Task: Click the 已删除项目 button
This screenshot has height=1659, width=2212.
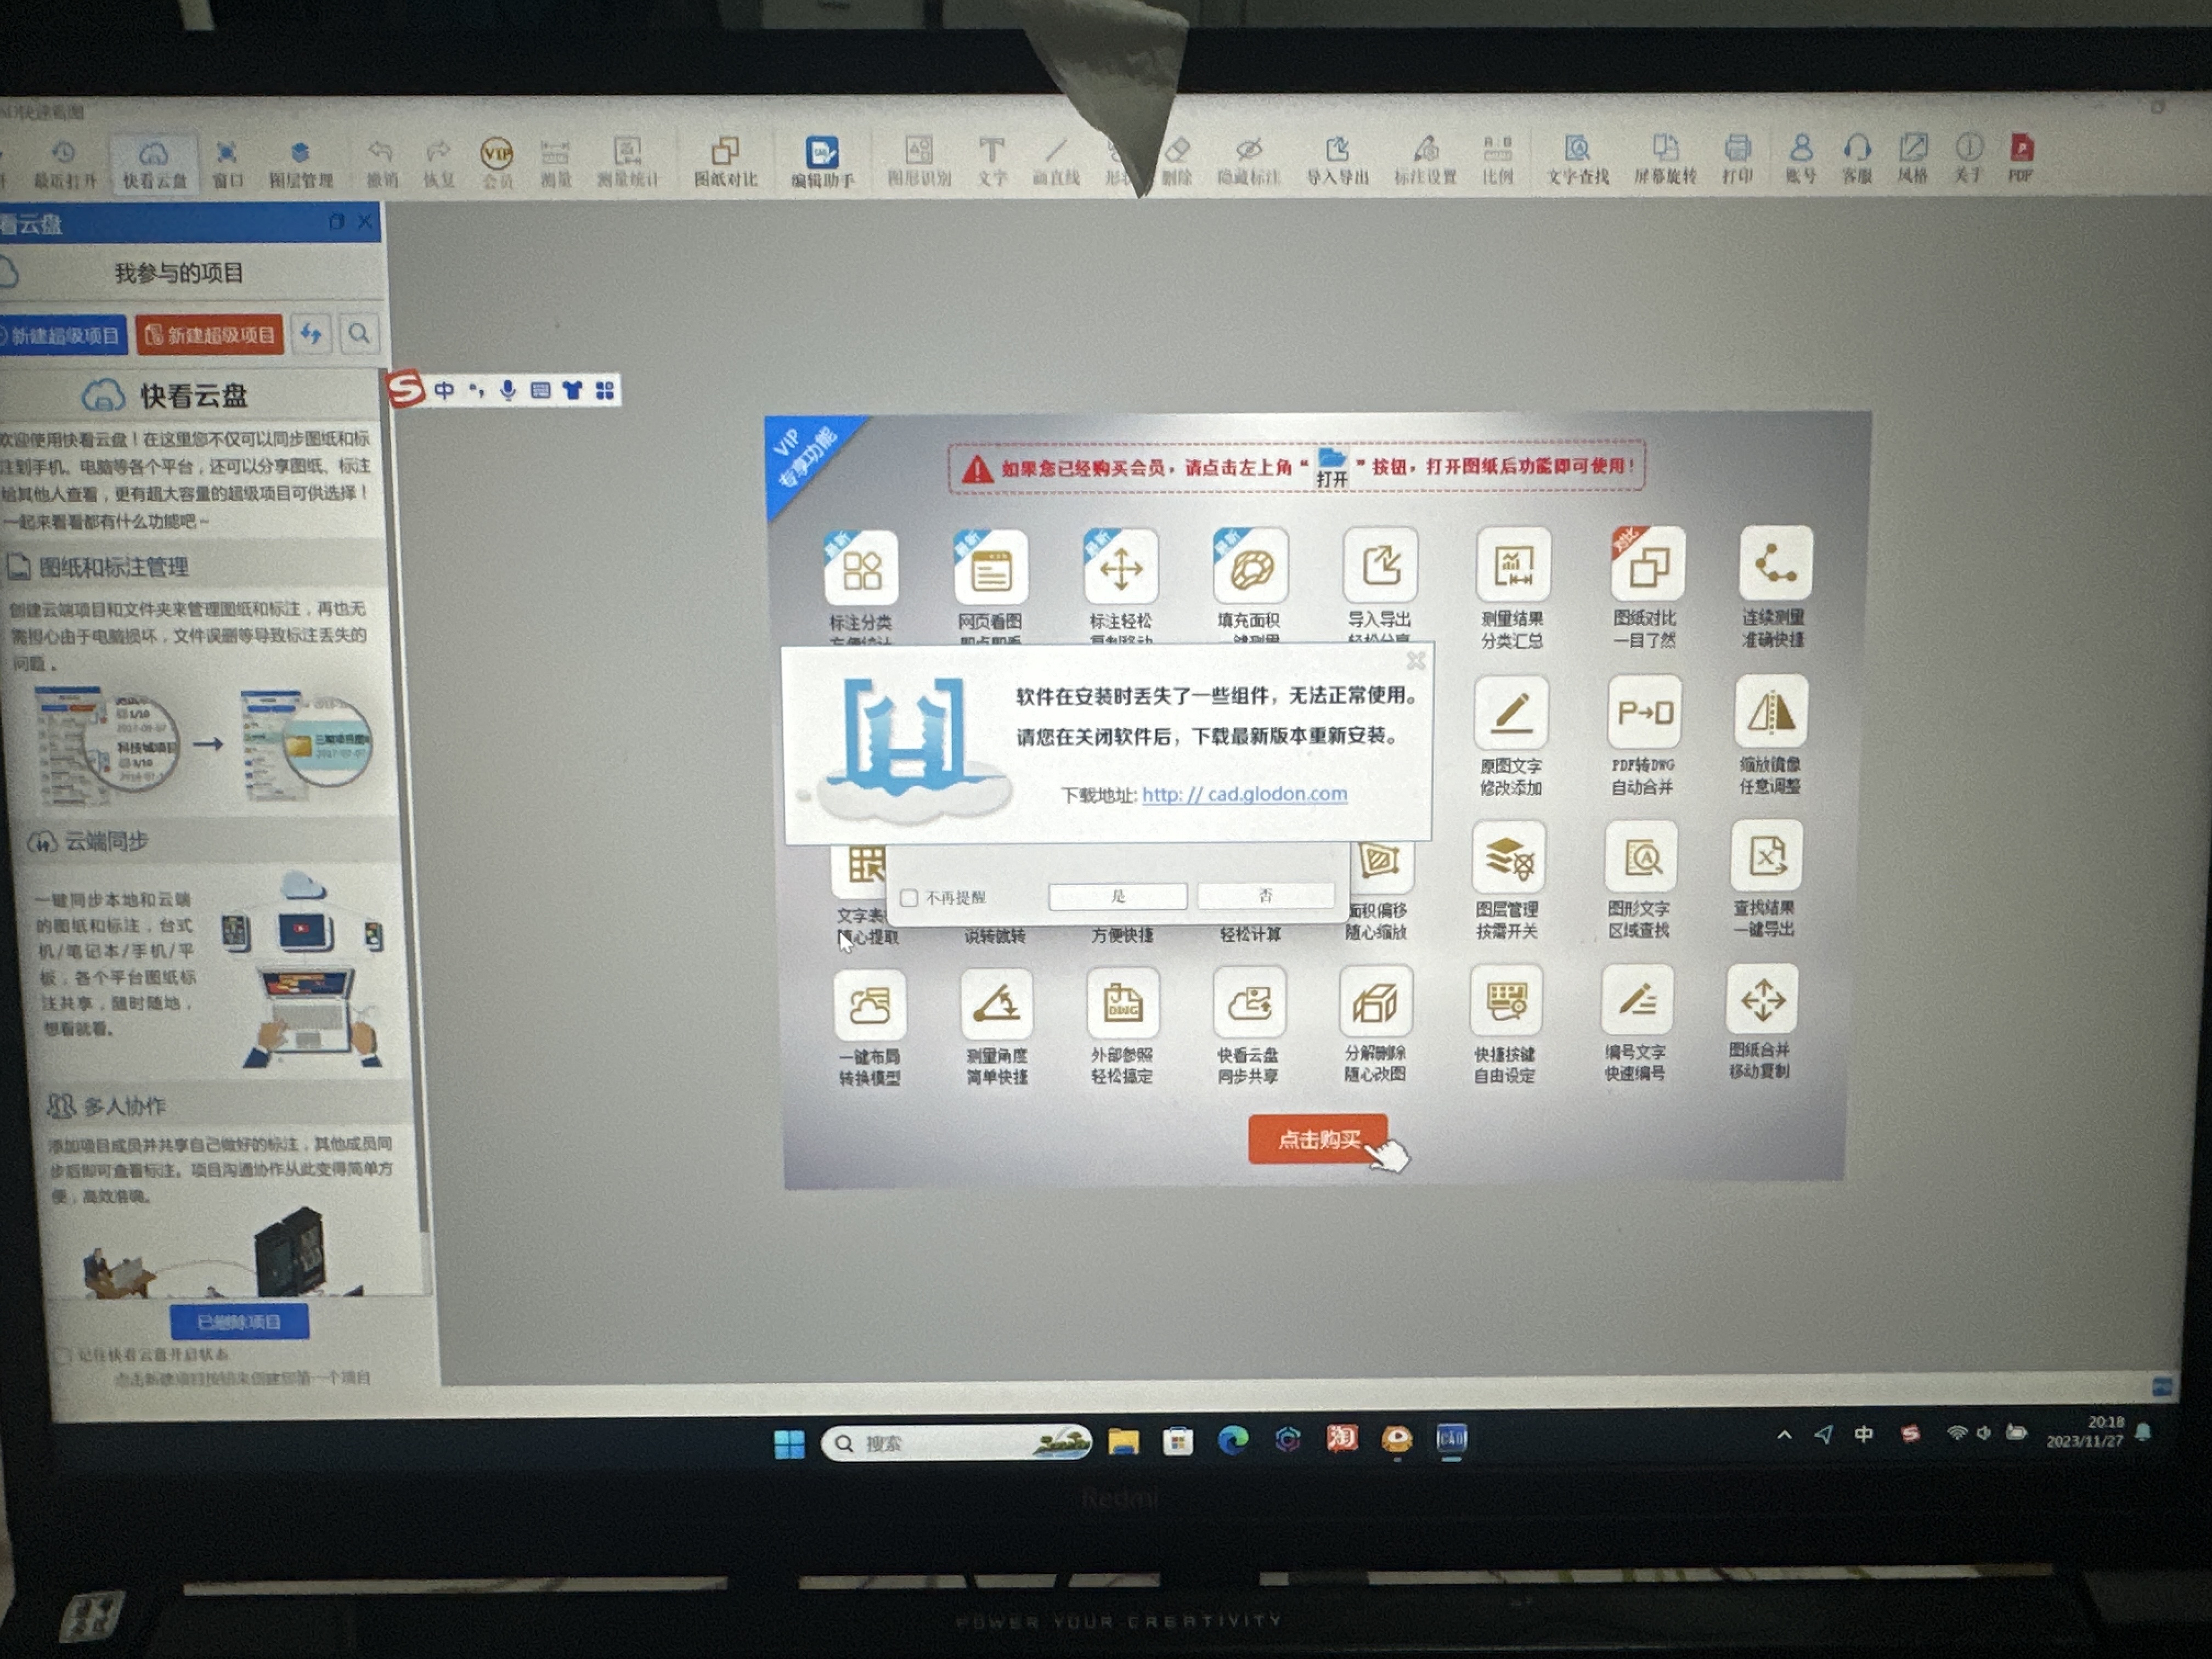Action: coord(239,1322)
